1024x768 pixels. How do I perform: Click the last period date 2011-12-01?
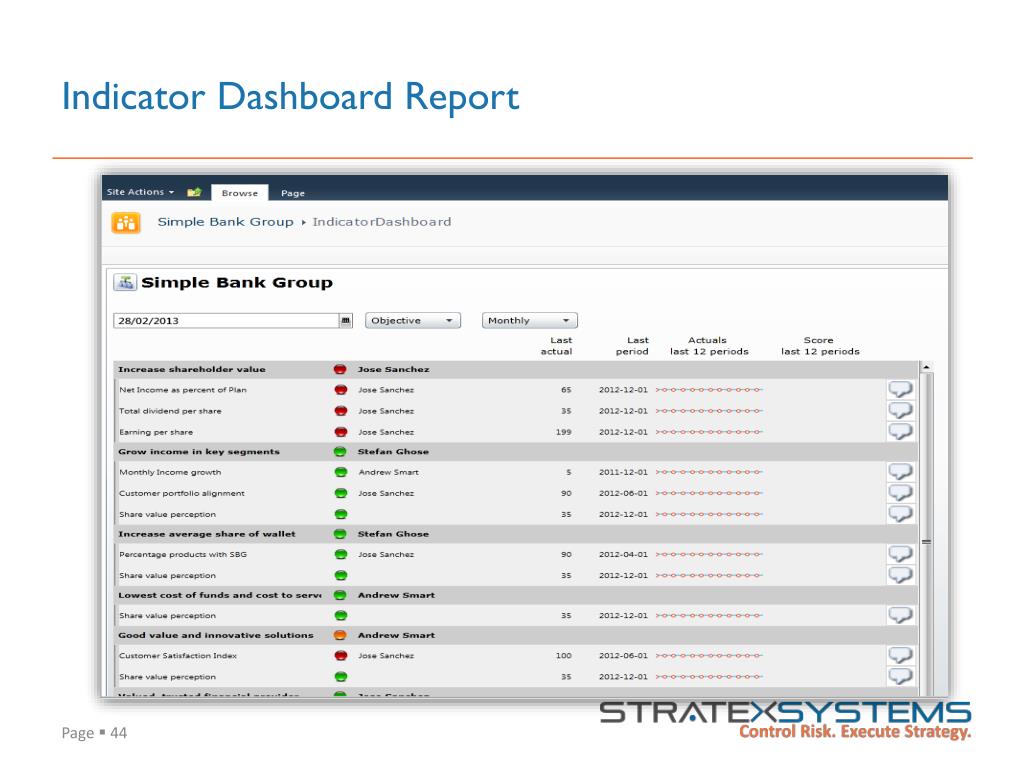pos(623,472)
